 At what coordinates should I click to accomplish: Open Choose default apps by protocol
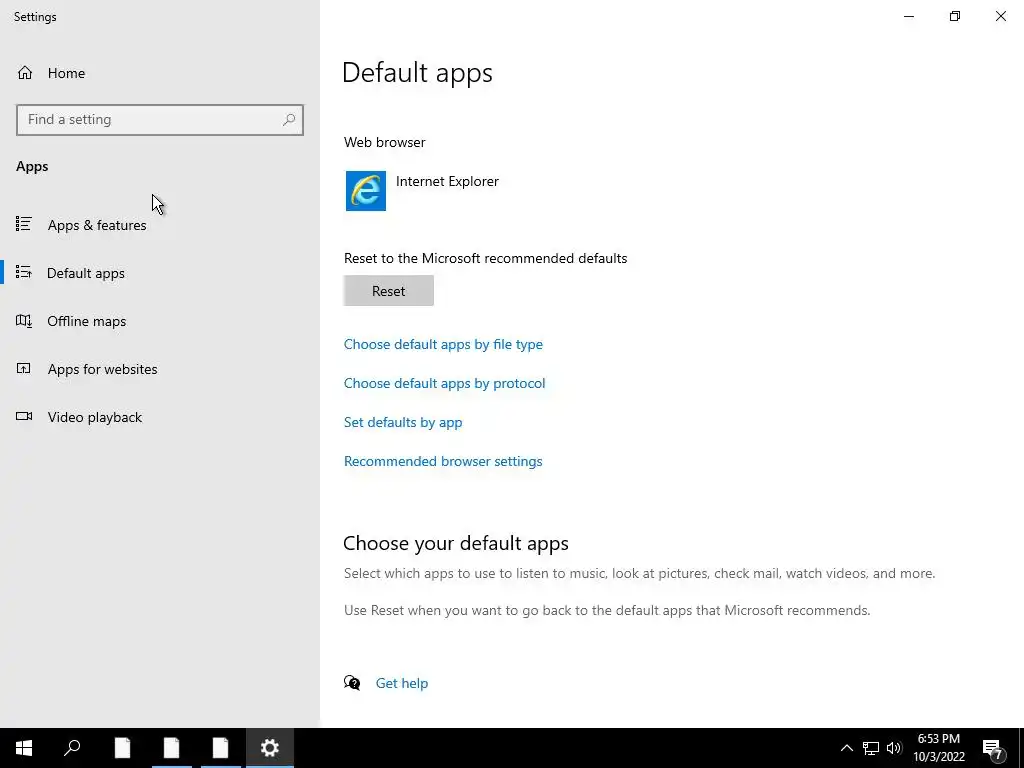[444, 383]
